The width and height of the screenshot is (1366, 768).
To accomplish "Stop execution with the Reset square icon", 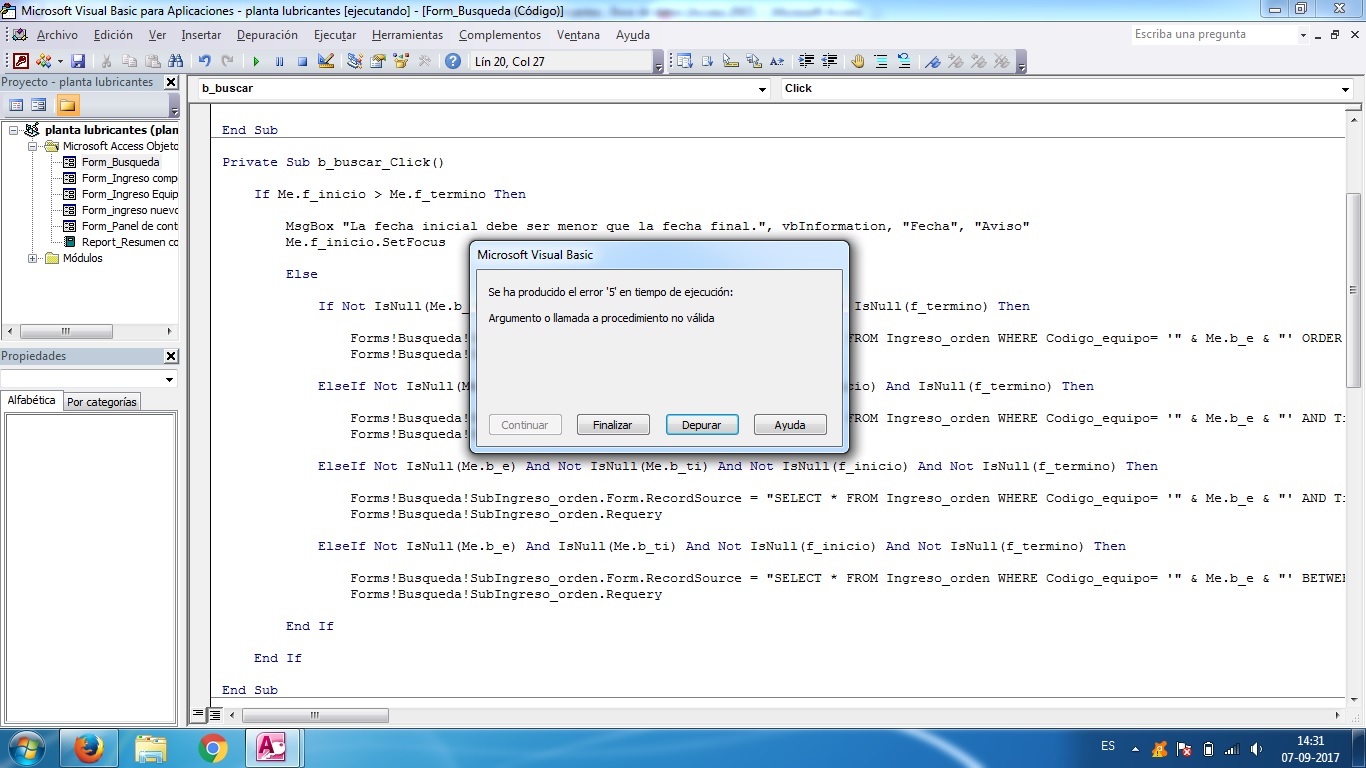I will point(302,61).
